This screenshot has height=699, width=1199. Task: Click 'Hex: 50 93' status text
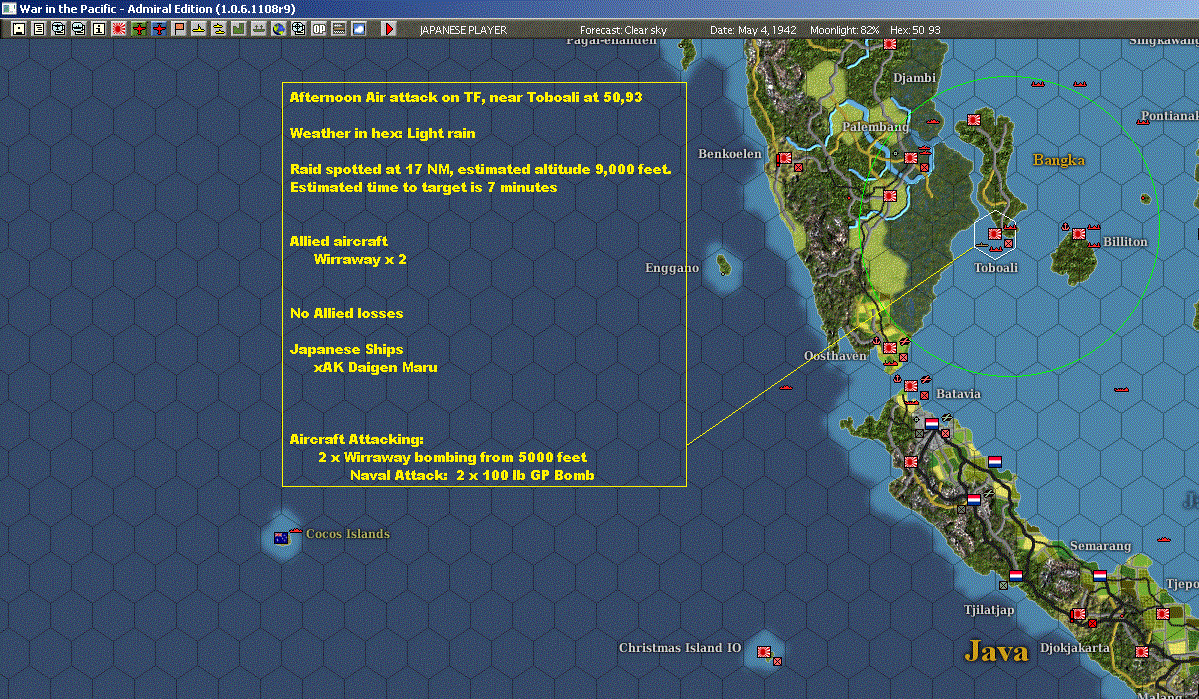915,30
